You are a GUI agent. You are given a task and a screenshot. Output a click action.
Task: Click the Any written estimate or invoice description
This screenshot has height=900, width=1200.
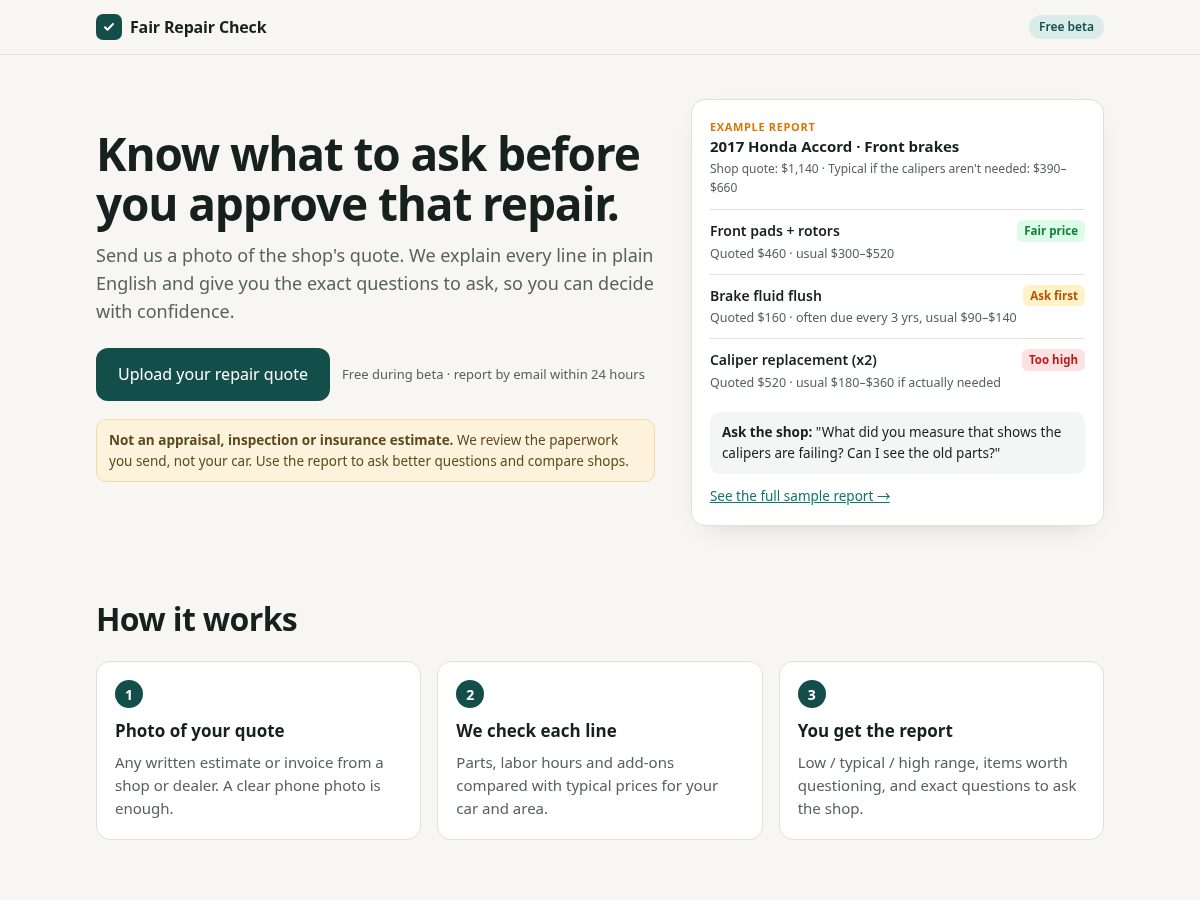(x=250, y=786)
